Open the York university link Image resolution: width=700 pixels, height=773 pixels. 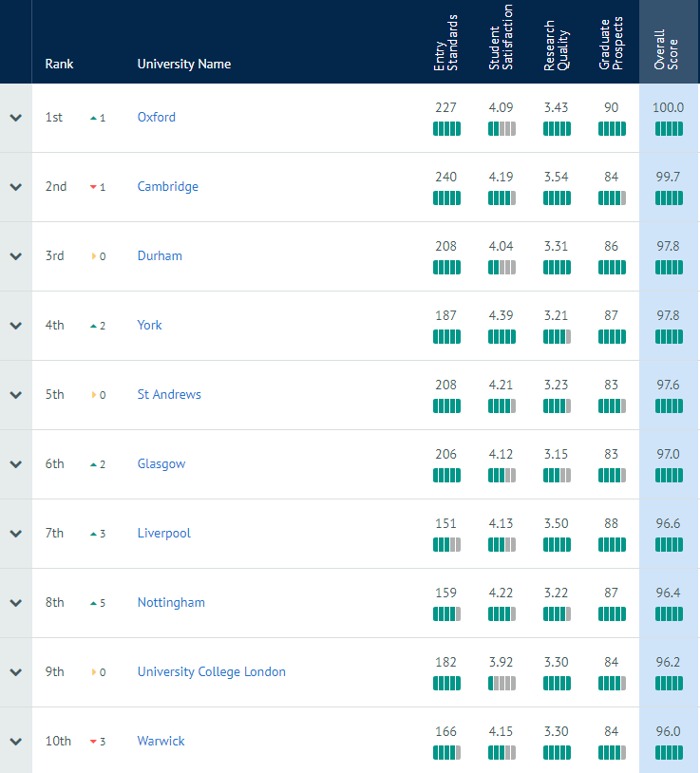pyautogui.click(x=149, y=325)
